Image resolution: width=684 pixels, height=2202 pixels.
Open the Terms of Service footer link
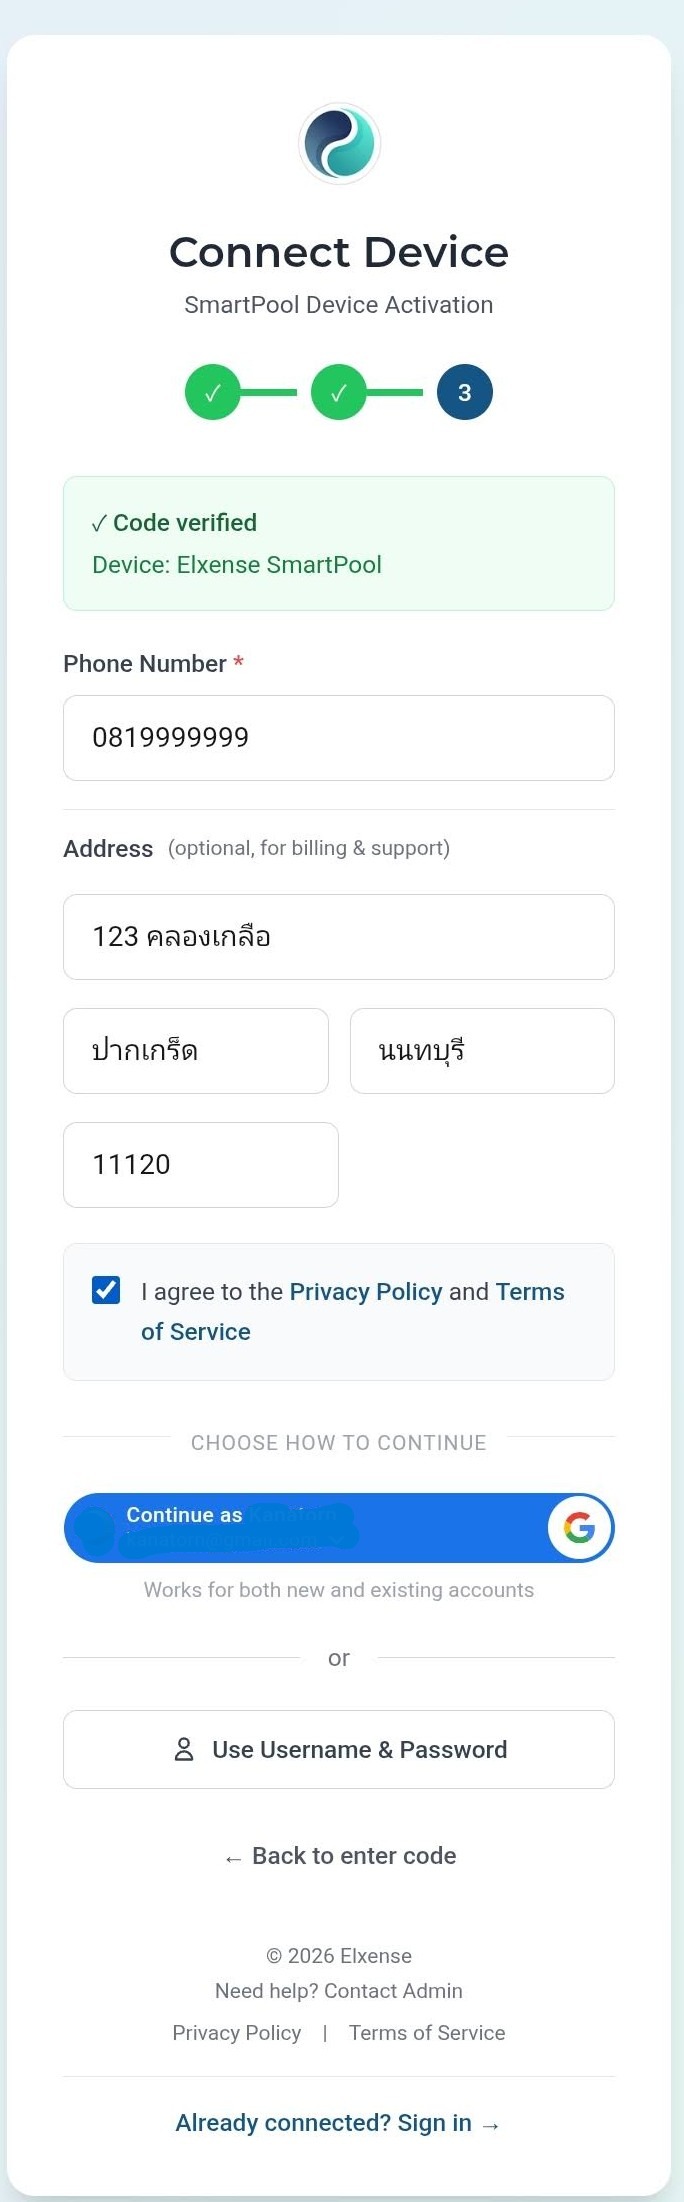pos(427,2033)
